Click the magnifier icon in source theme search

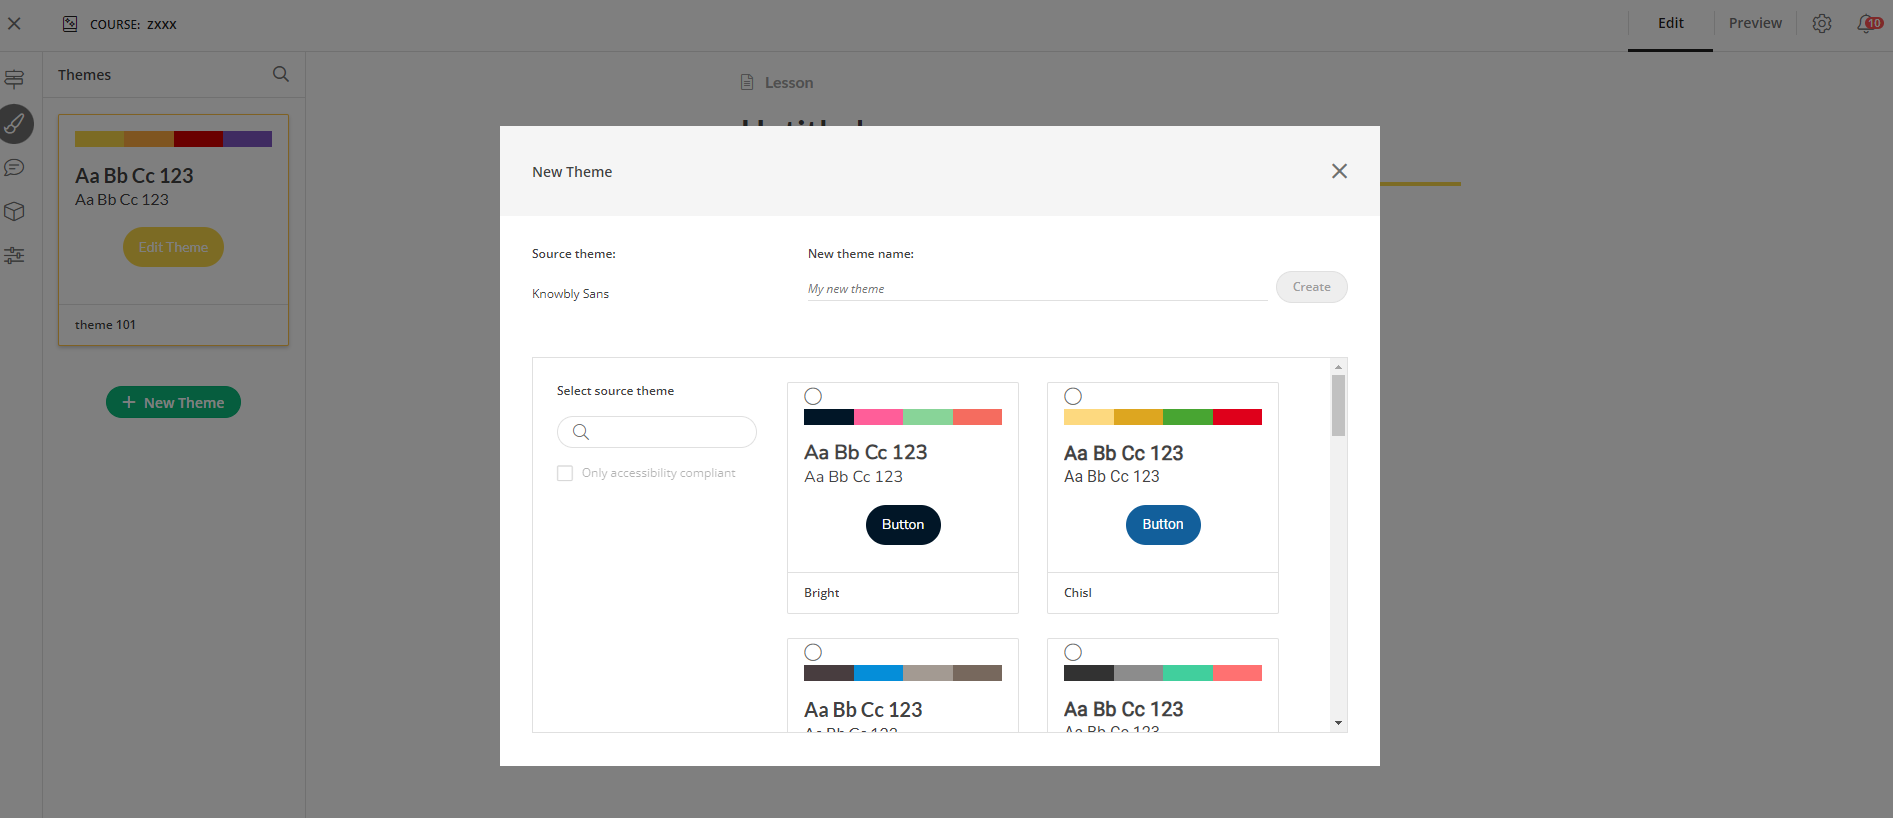pyautogui.click(x=581, y=432)
